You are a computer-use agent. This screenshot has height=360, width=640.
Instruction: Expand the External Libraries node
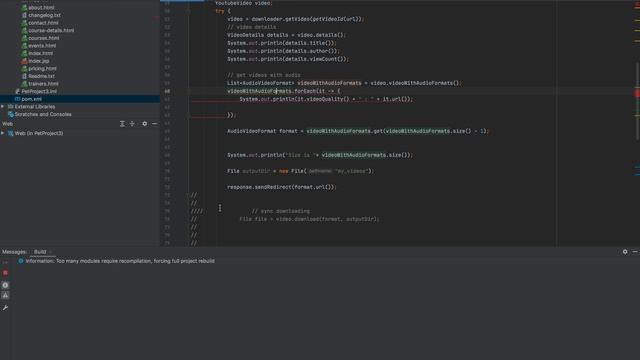(x=3, y=107)
